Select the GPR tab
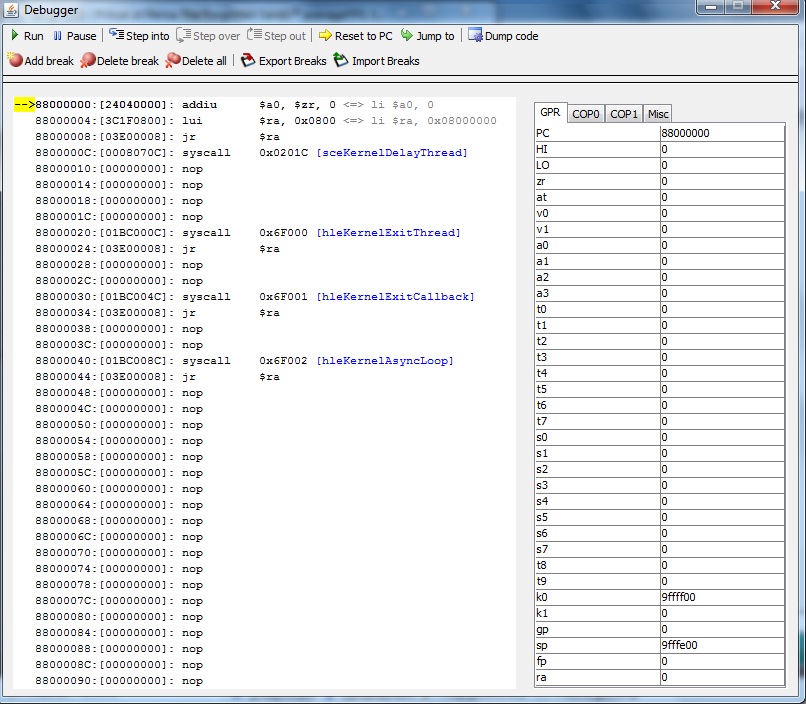 [x=550, y=113]
